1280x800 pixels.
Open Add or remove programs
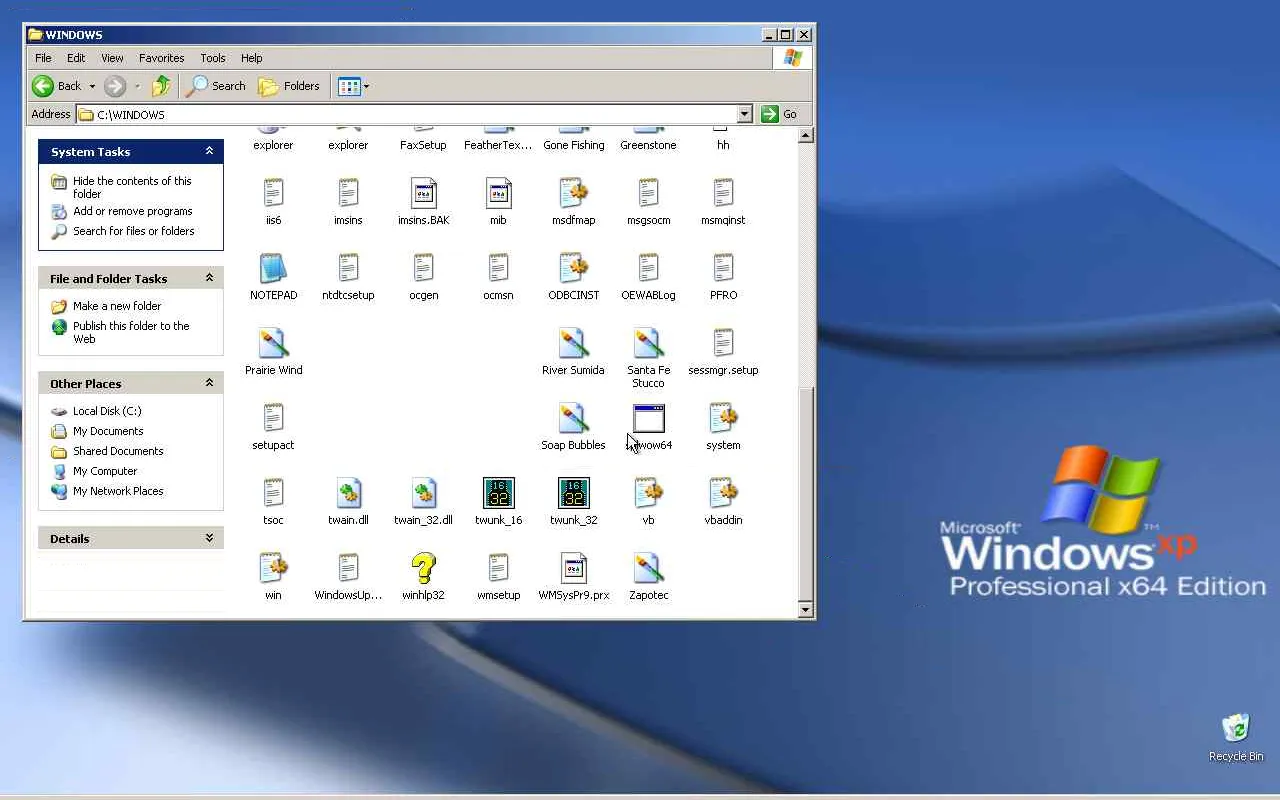point(132,211)
